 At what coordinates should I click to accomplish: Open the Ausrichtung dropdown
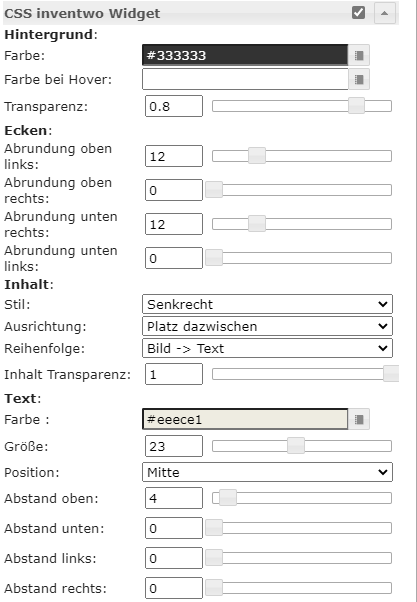[267, 326]
